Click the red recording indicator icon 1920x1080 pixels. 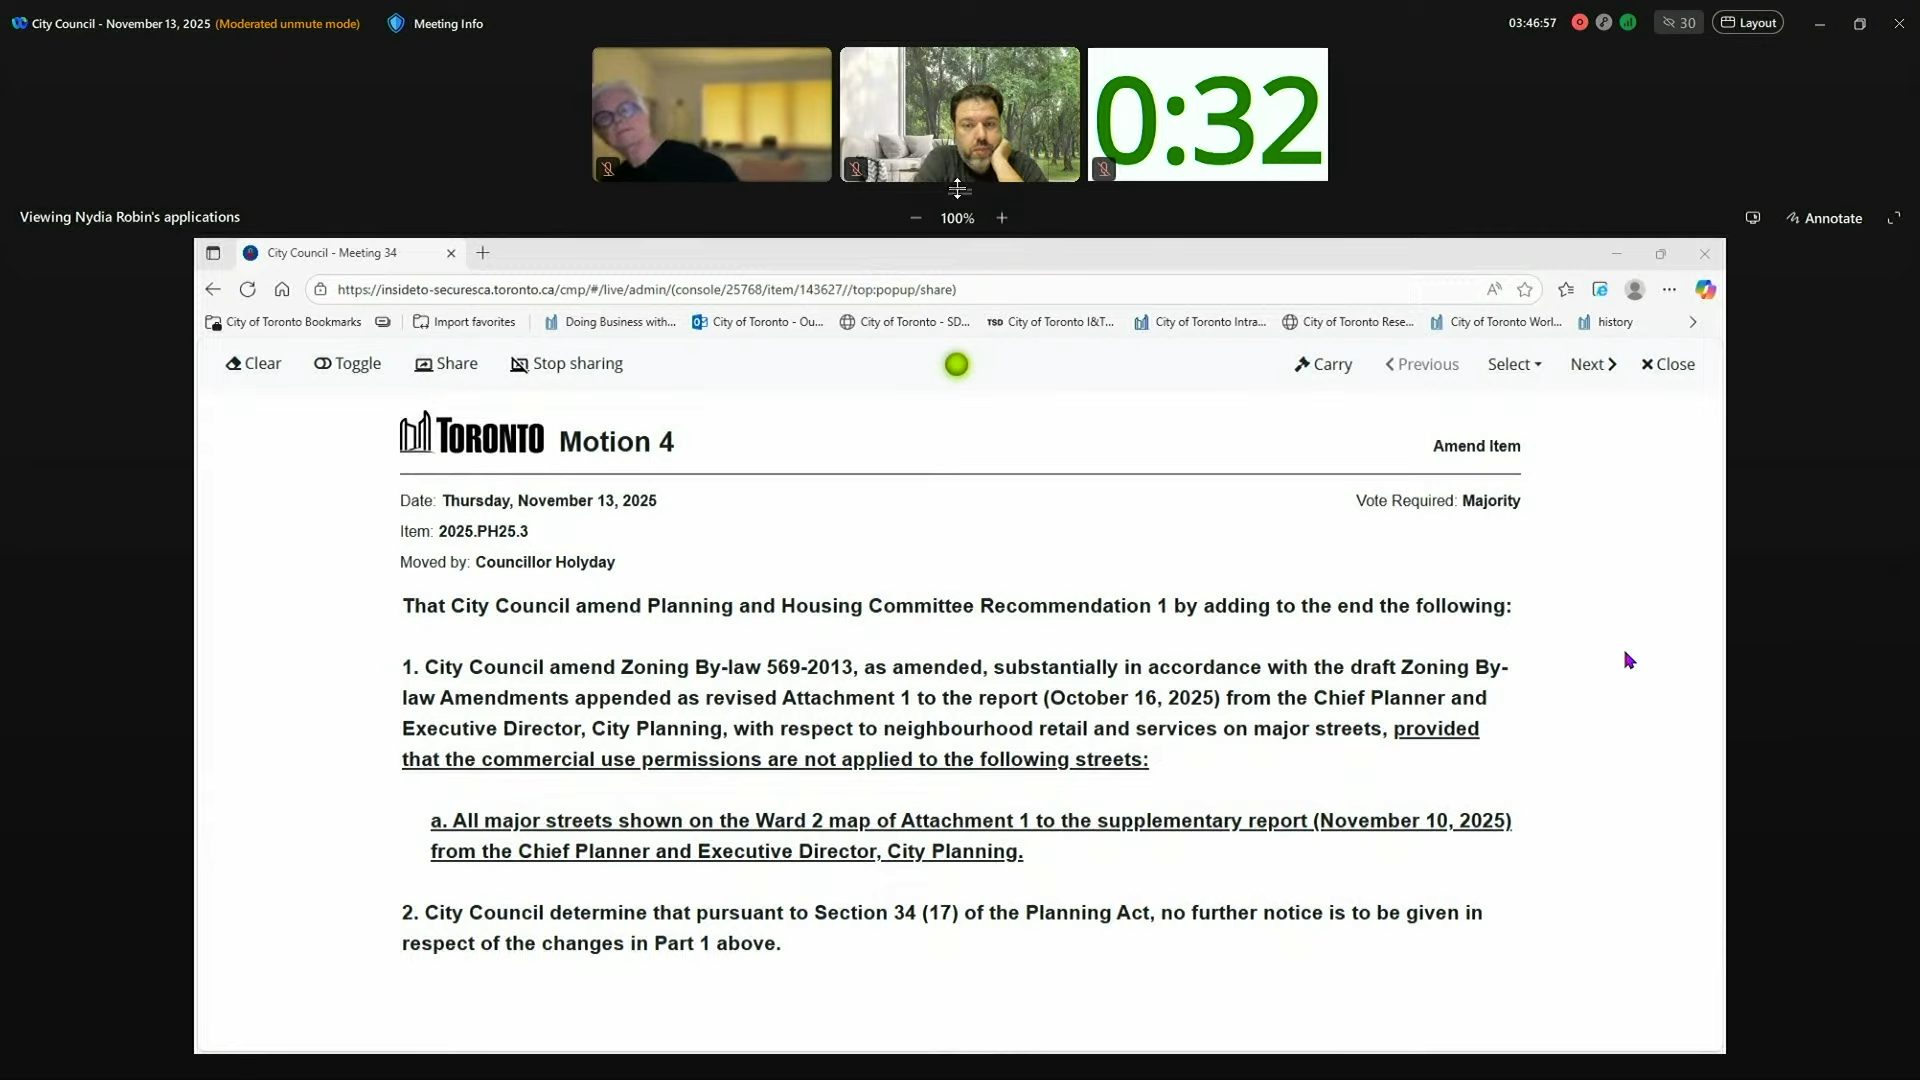click(x=1579, y=22)
